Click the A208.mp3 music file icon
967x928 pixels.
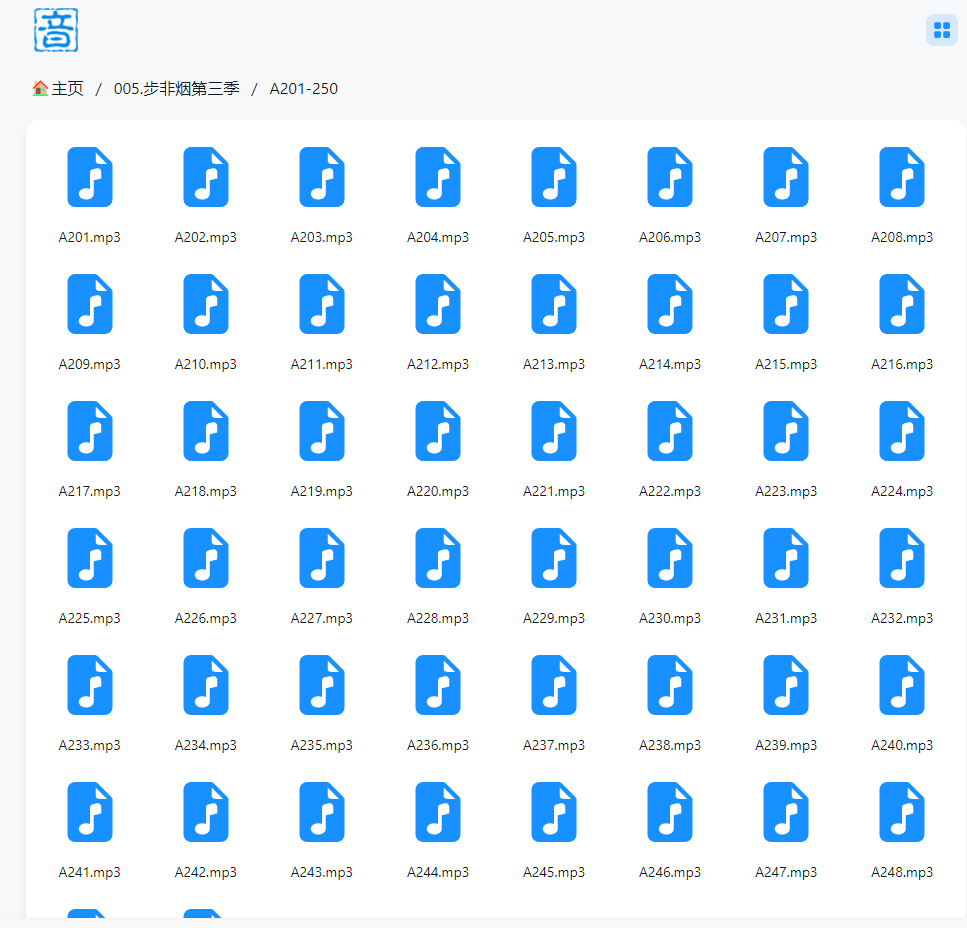[902, 177]
